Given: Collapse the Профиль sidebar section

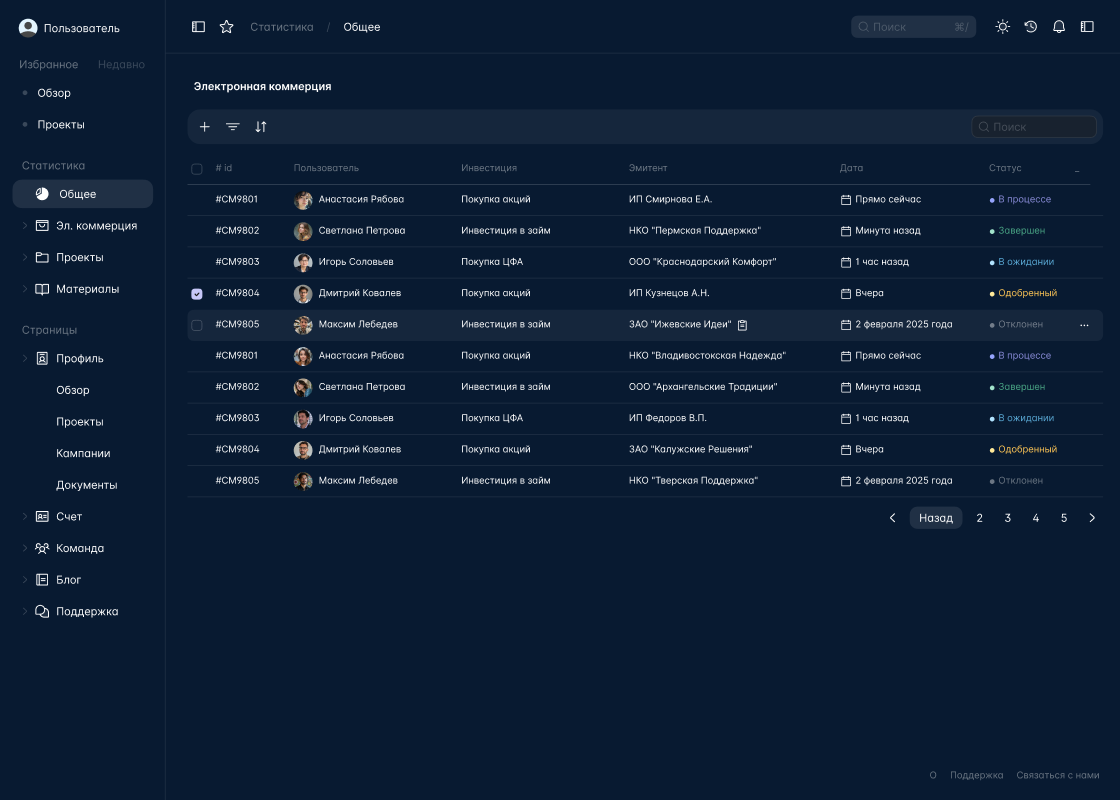Looking at the screenshot, I should (25, 358).
